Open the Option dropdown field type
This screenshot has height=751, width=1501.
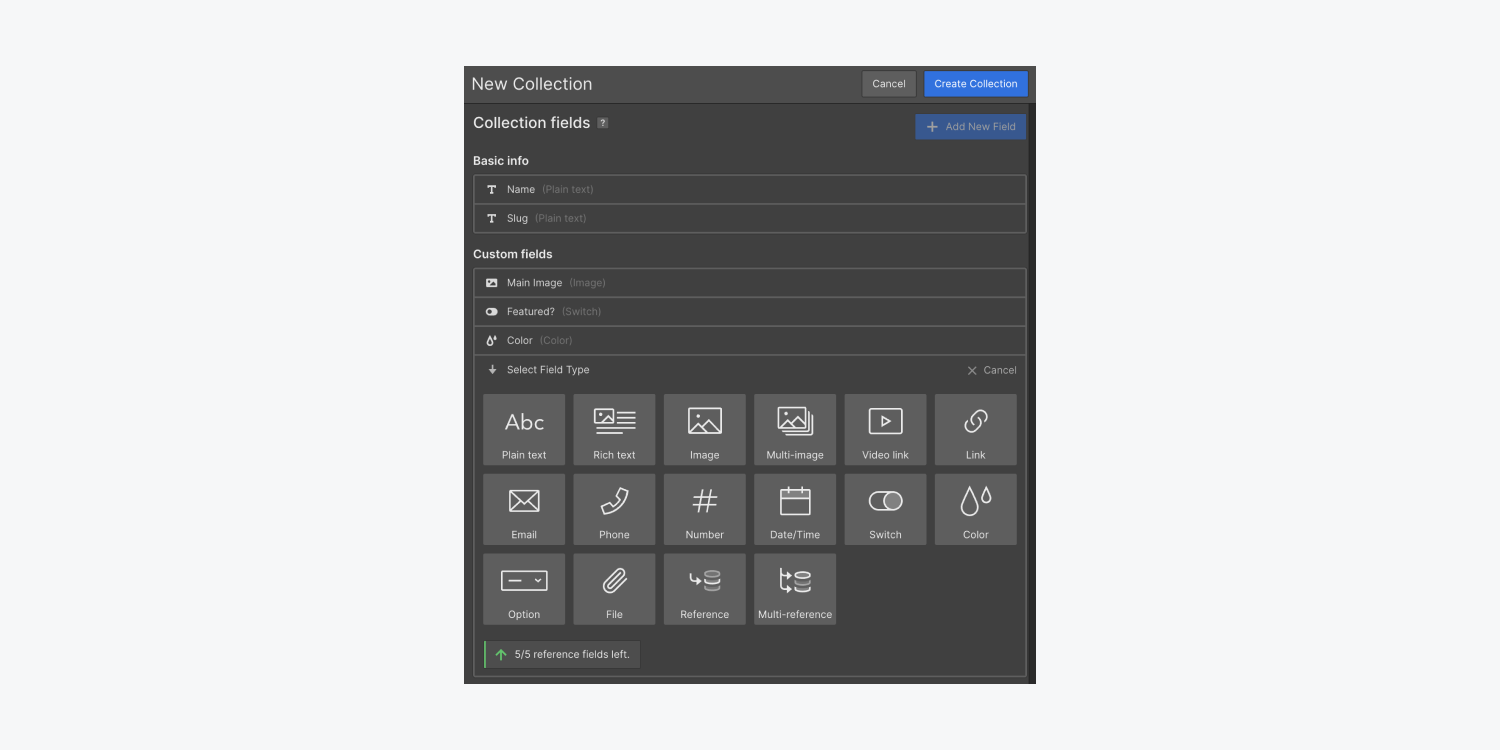(x=523, y=588)
